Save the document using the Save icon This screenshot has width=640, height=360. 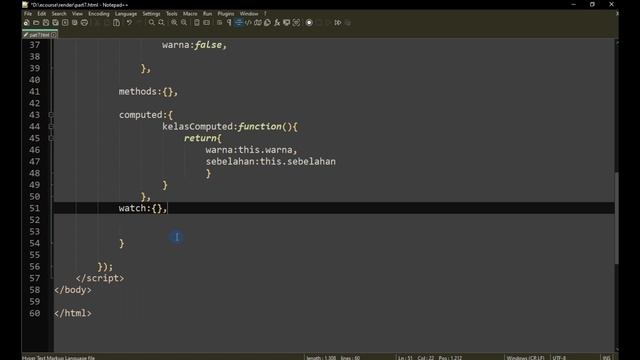[x=46, y=23]
